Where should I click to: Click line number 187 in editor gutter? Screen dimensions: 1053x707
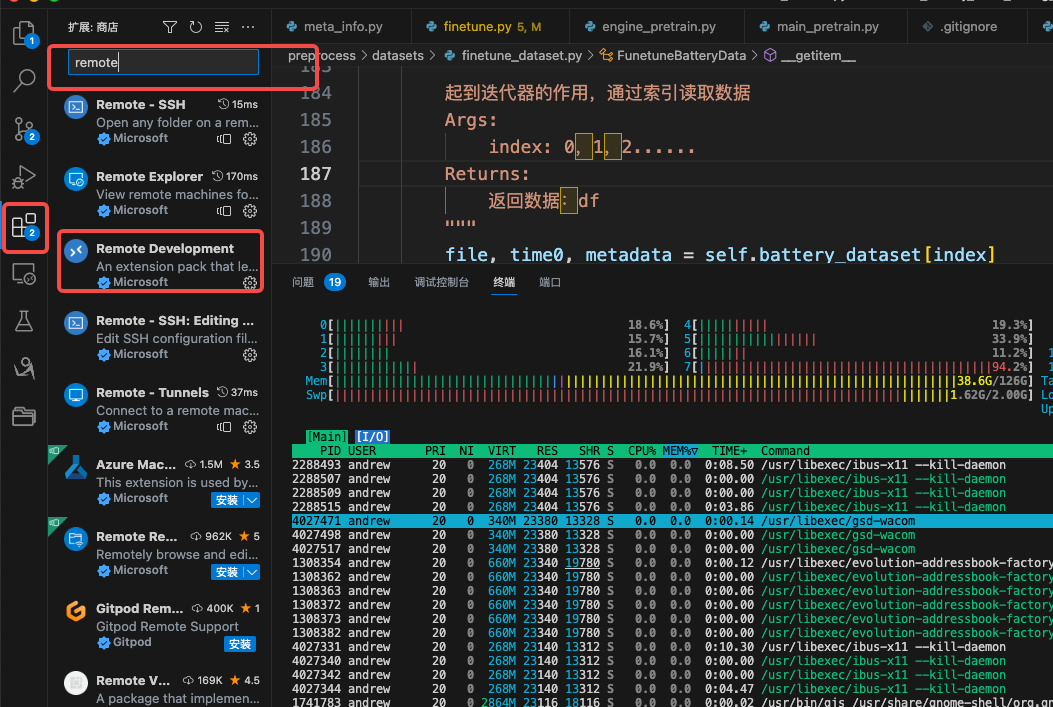pyautogui.click(x=316, y=173)
